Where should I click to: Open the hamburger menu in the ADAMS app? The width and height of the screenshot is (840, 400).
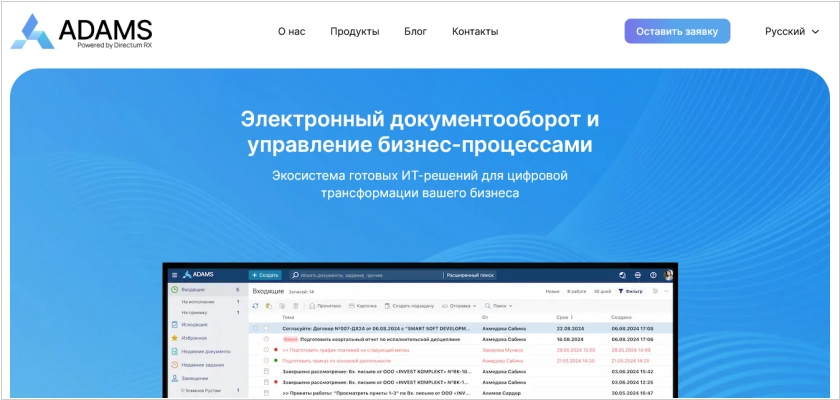pos(174,274)
